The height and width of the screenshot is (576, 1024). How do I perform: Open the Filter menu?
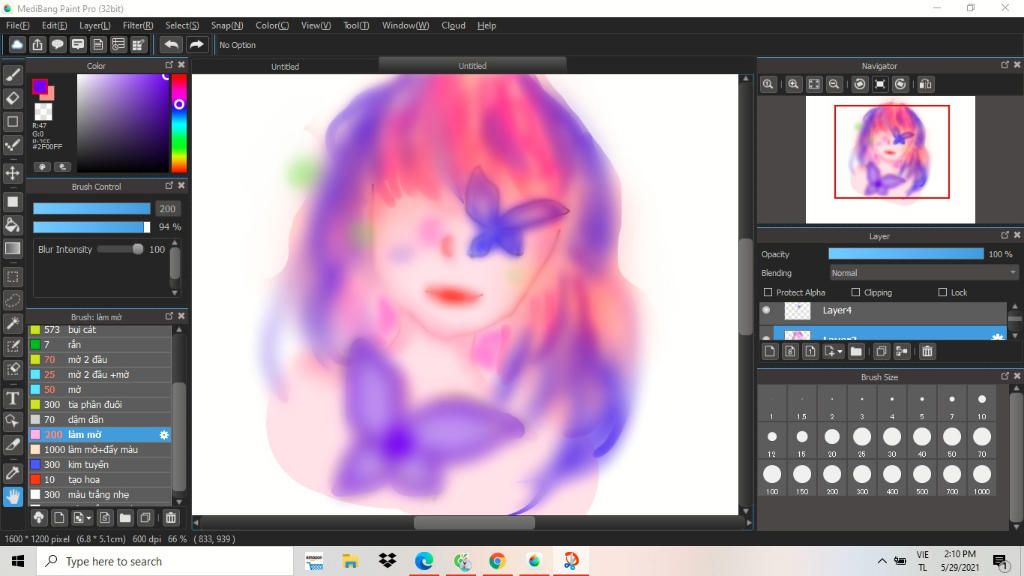click(138, 25)
